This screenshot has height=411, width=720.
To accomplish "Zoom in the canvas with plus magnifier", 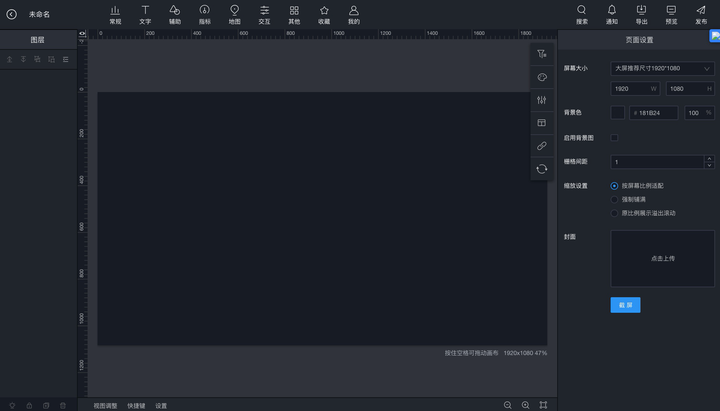I will click(x=525, y=405).
